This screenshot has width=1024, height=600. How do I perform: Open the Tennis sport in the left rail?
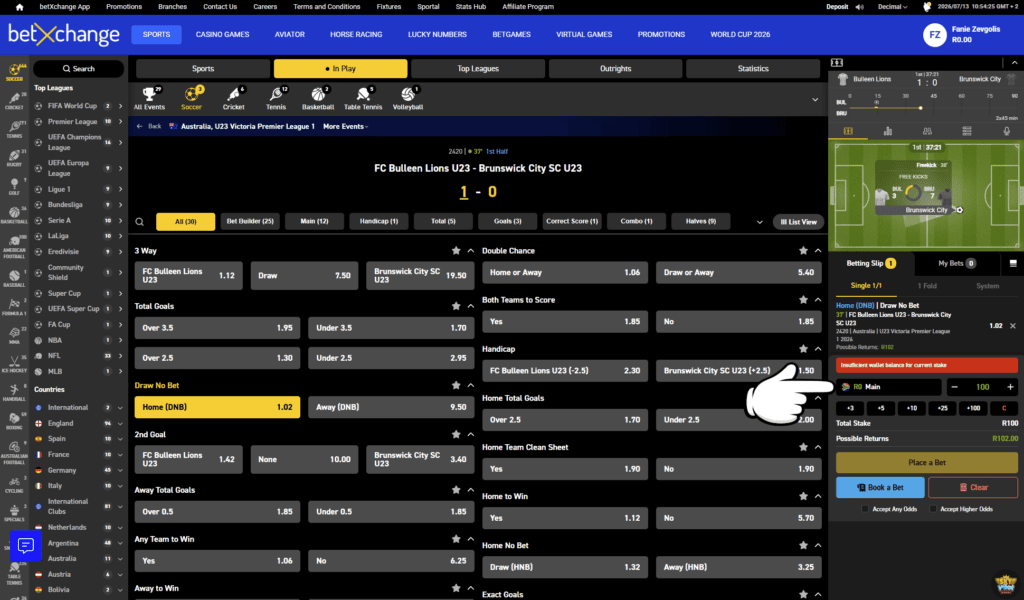pos(14,129)
